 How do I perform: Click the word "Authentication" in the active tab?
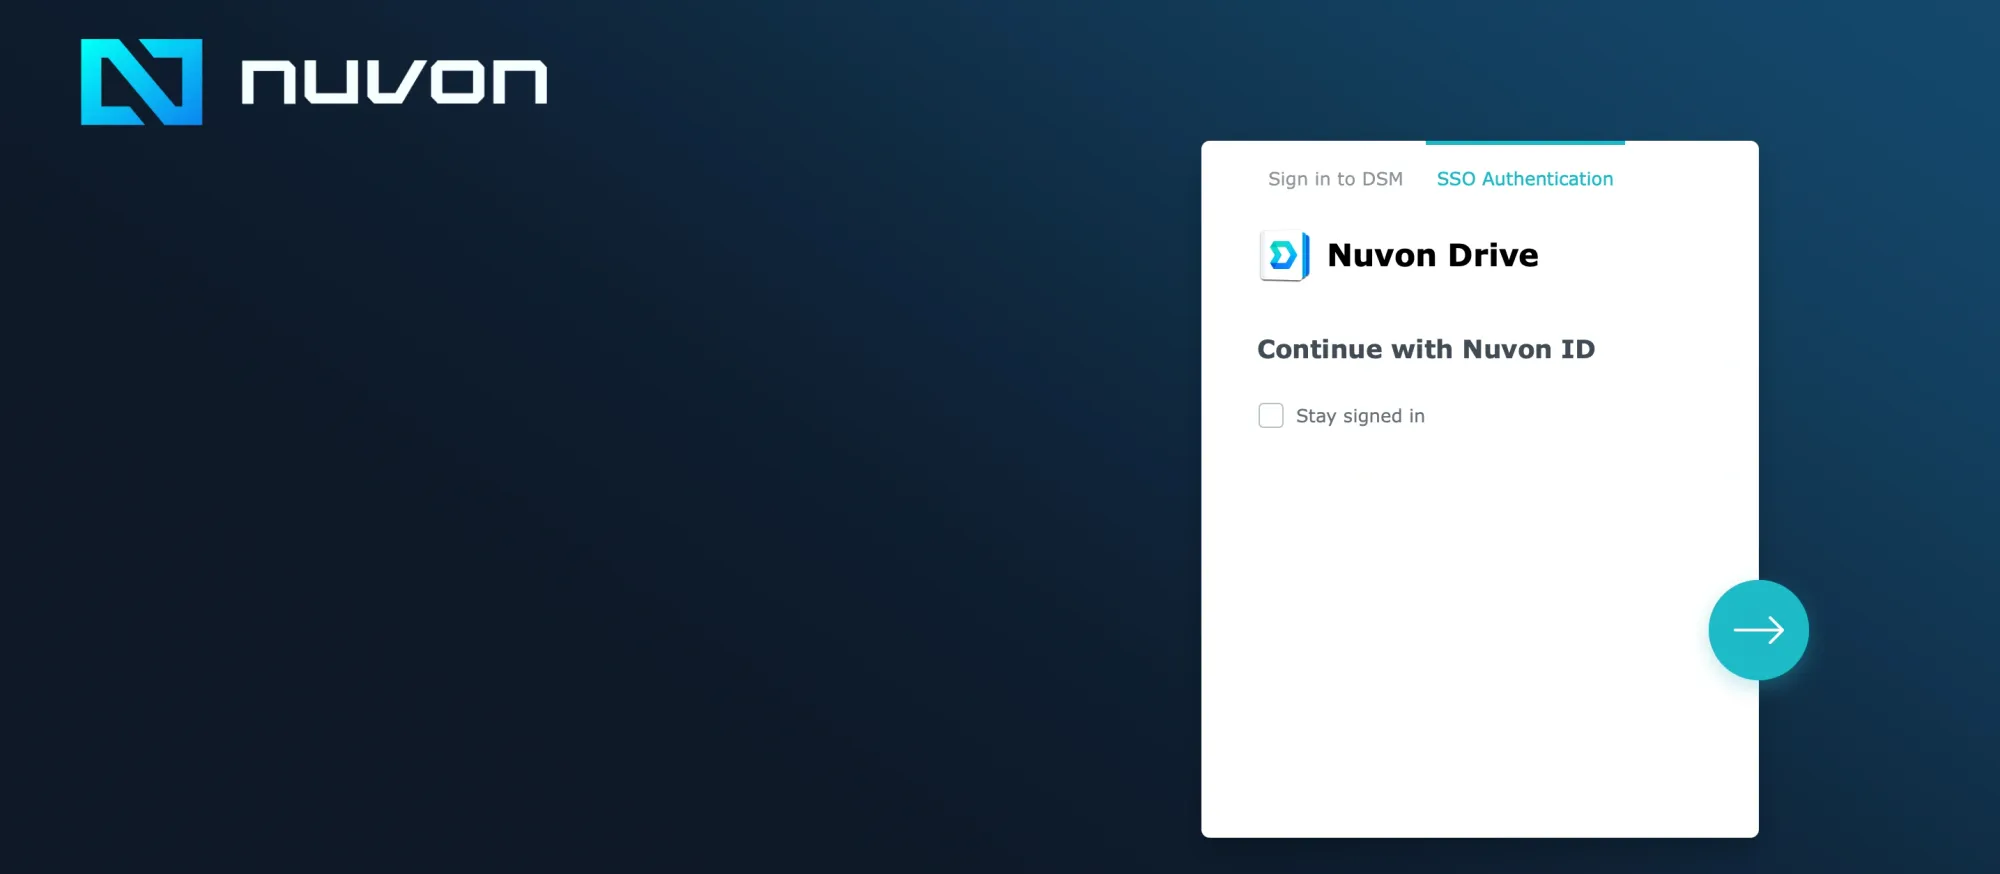click(1547, 179)
